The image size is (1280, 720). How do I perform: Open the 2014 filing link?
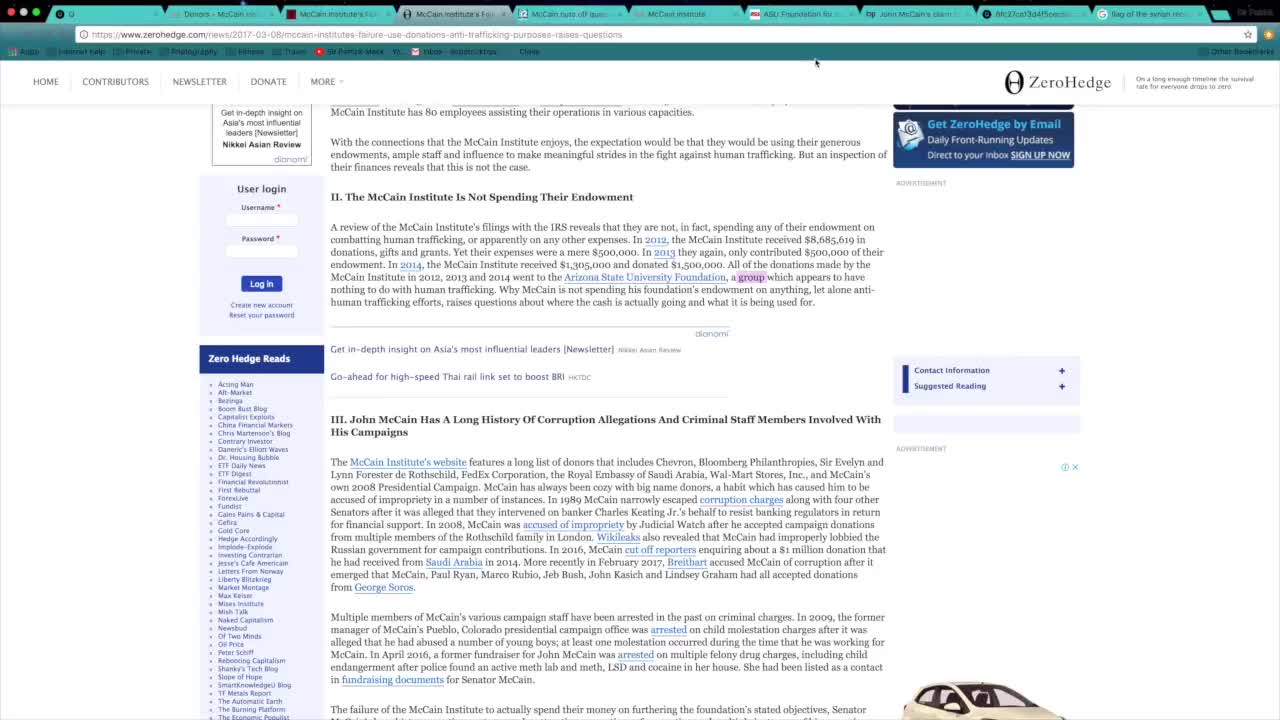pyautogui.click(x=411, y=265)
